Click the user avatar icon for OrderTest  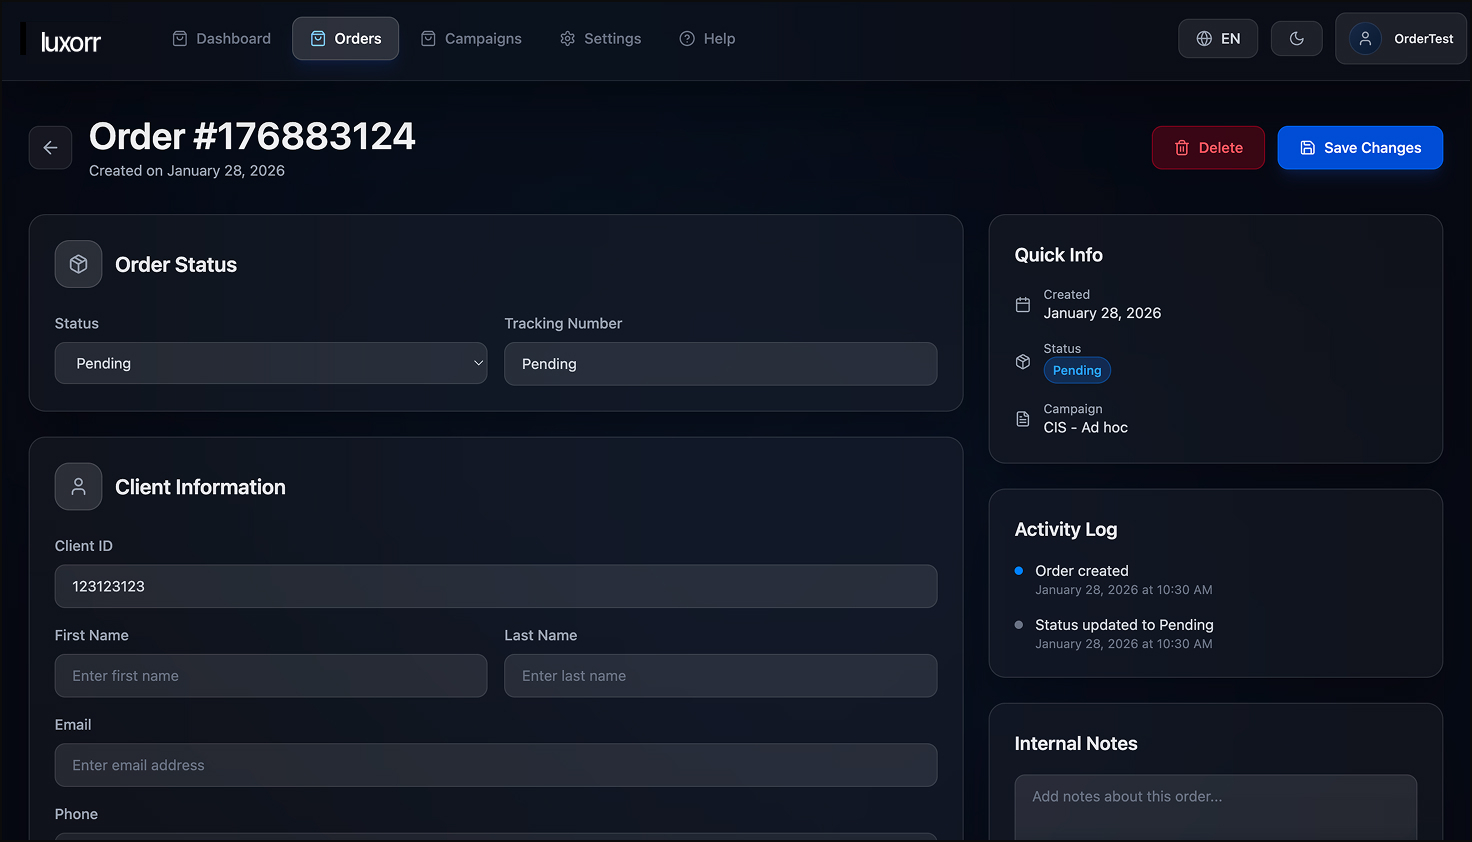(1365, 39)
